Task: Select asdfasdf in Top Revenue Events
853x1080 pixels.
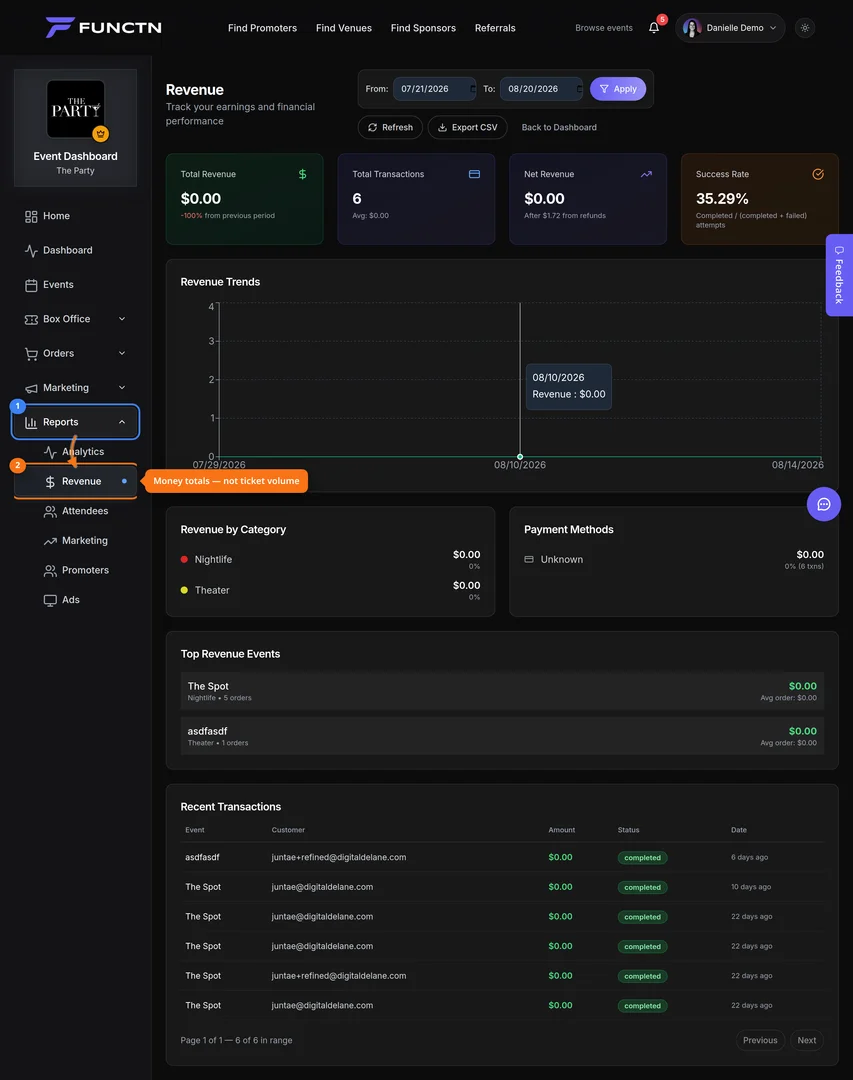Action: point(502,736)
